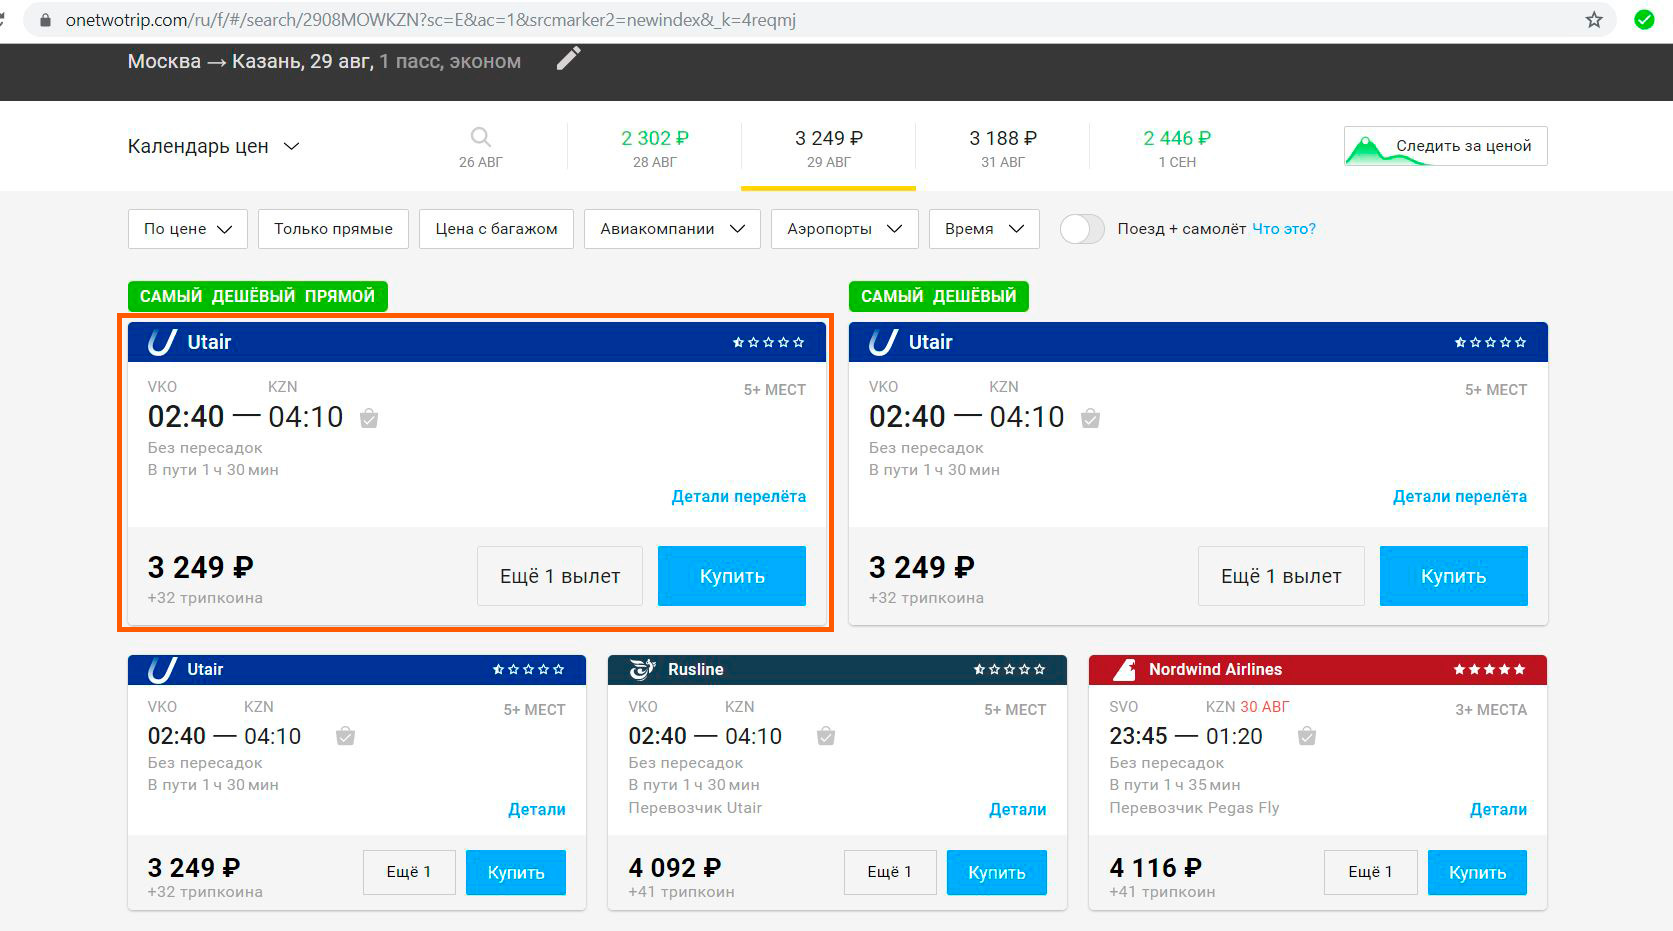Image resolution: width=1673 pixels, height=931 pixels.
Task: Click baggage icon in lower Utair card
Action: pos(345,736)
